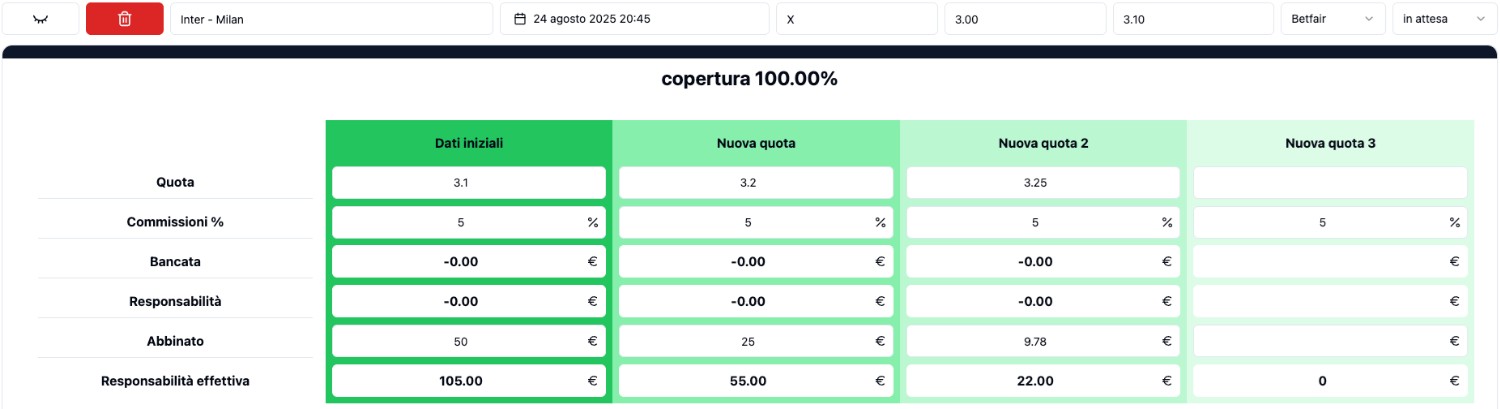Select the Nuova quota 2 column header
Viewport: 1500px width, 409px height.
(x=1043, y=143)
